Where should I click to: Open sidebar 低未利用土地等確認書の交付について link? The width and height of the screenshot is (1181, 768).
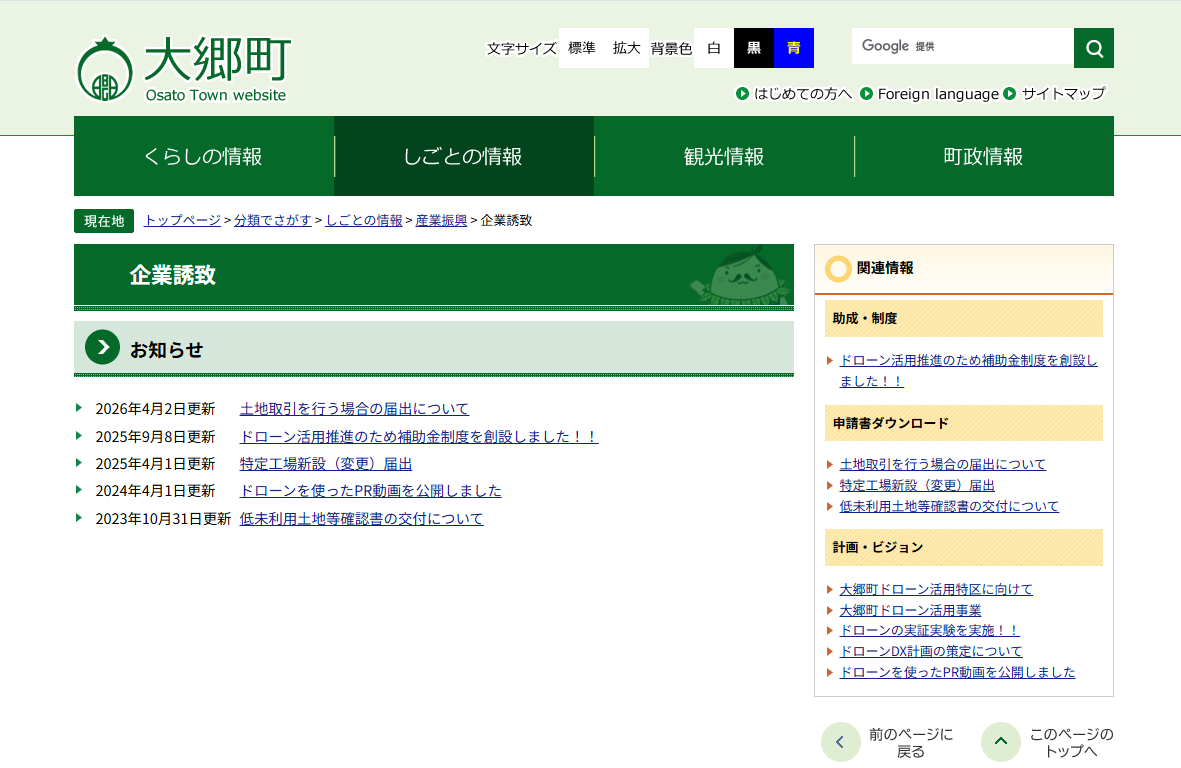point(949,507)
